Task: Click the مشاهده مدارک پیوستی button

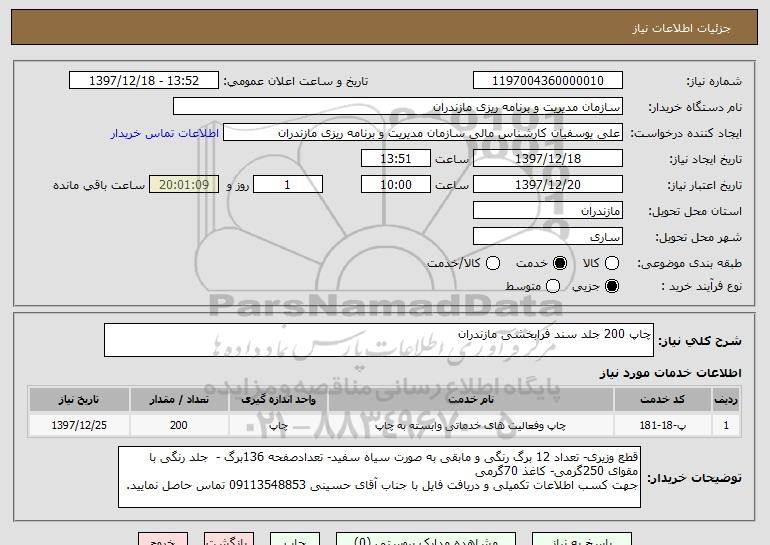Action: coord(426,539)
